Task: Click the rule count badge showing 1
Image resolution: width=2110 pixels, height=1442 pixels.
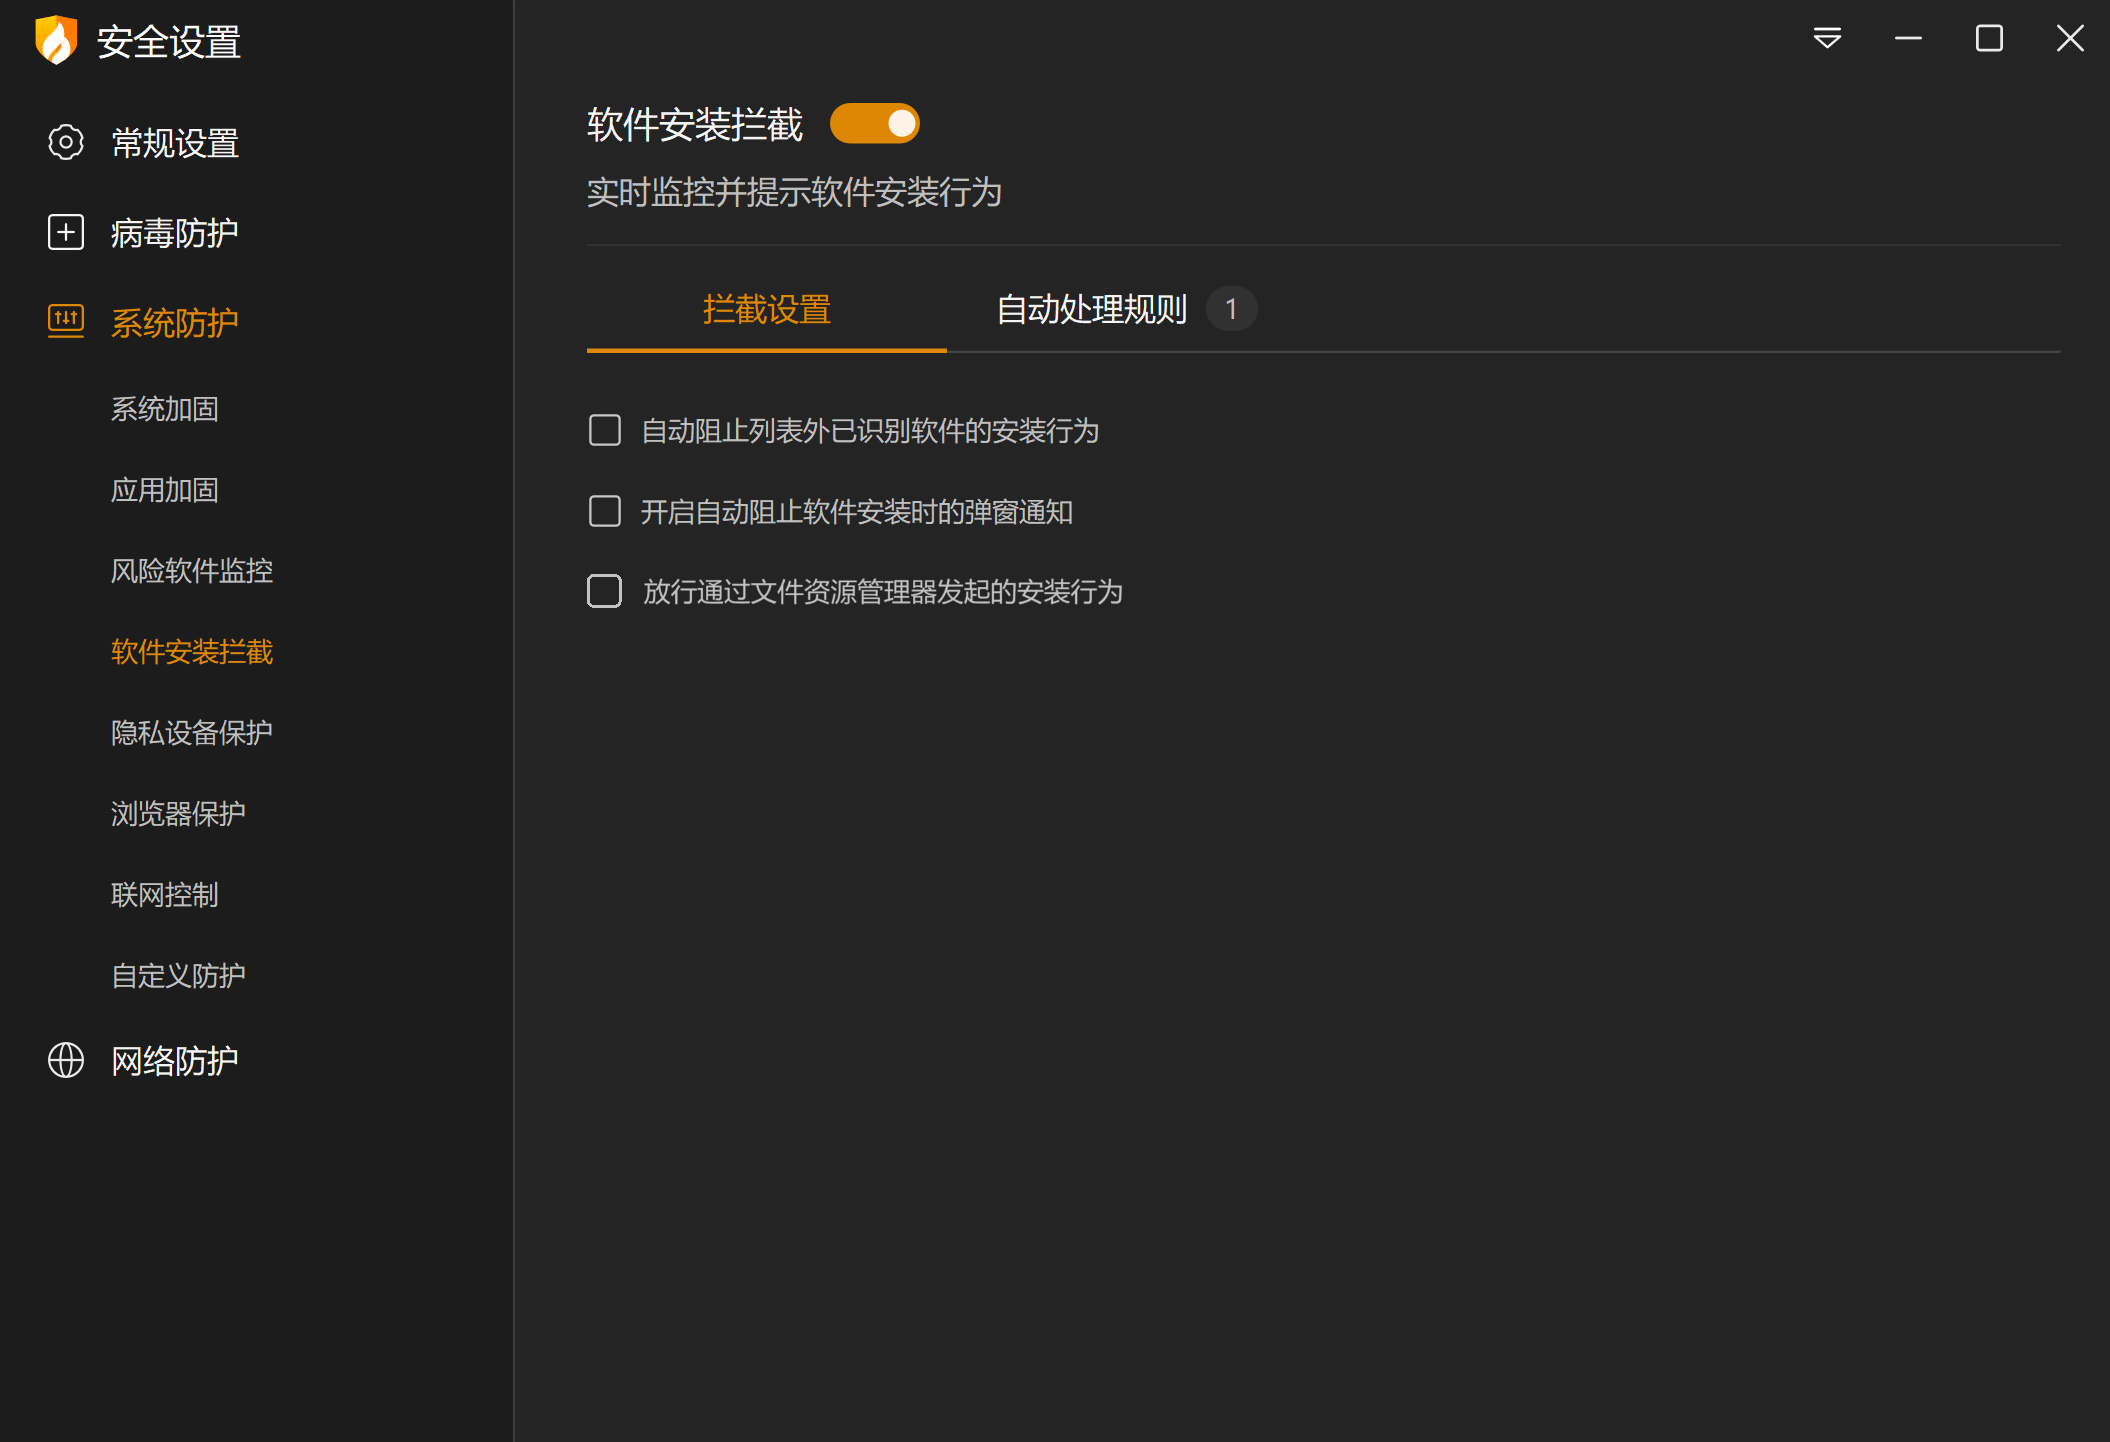Action: (x=1231, y=309)
